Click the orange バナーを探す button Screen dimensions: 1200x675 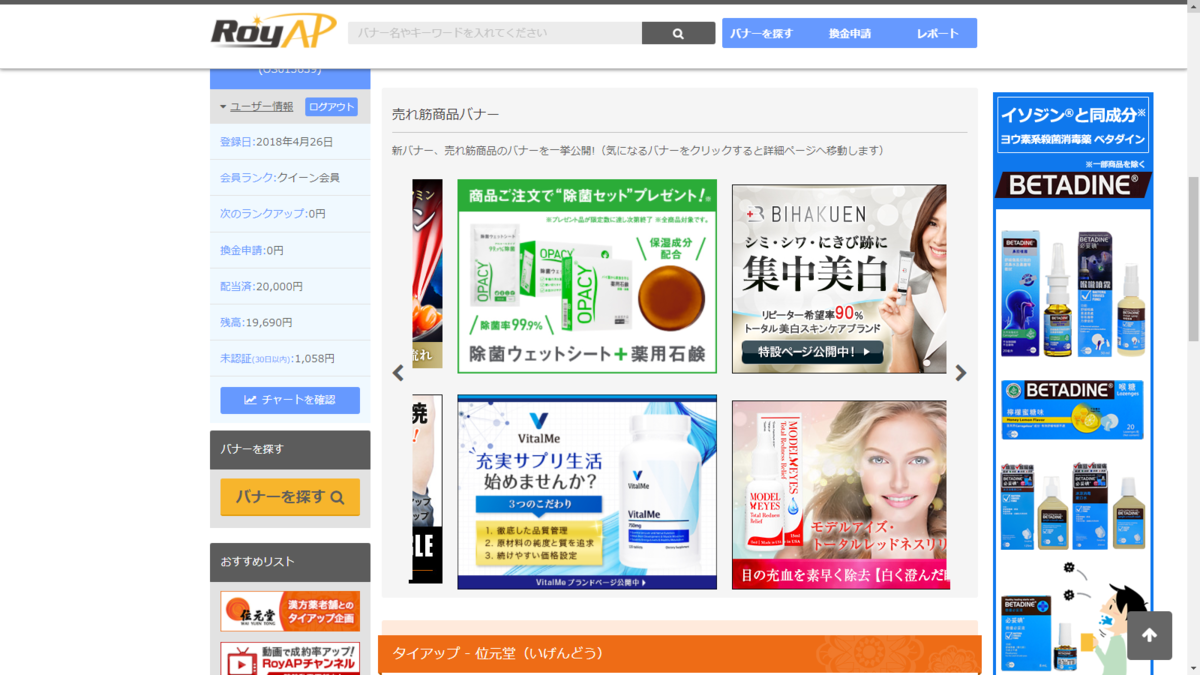pos(290,497)
